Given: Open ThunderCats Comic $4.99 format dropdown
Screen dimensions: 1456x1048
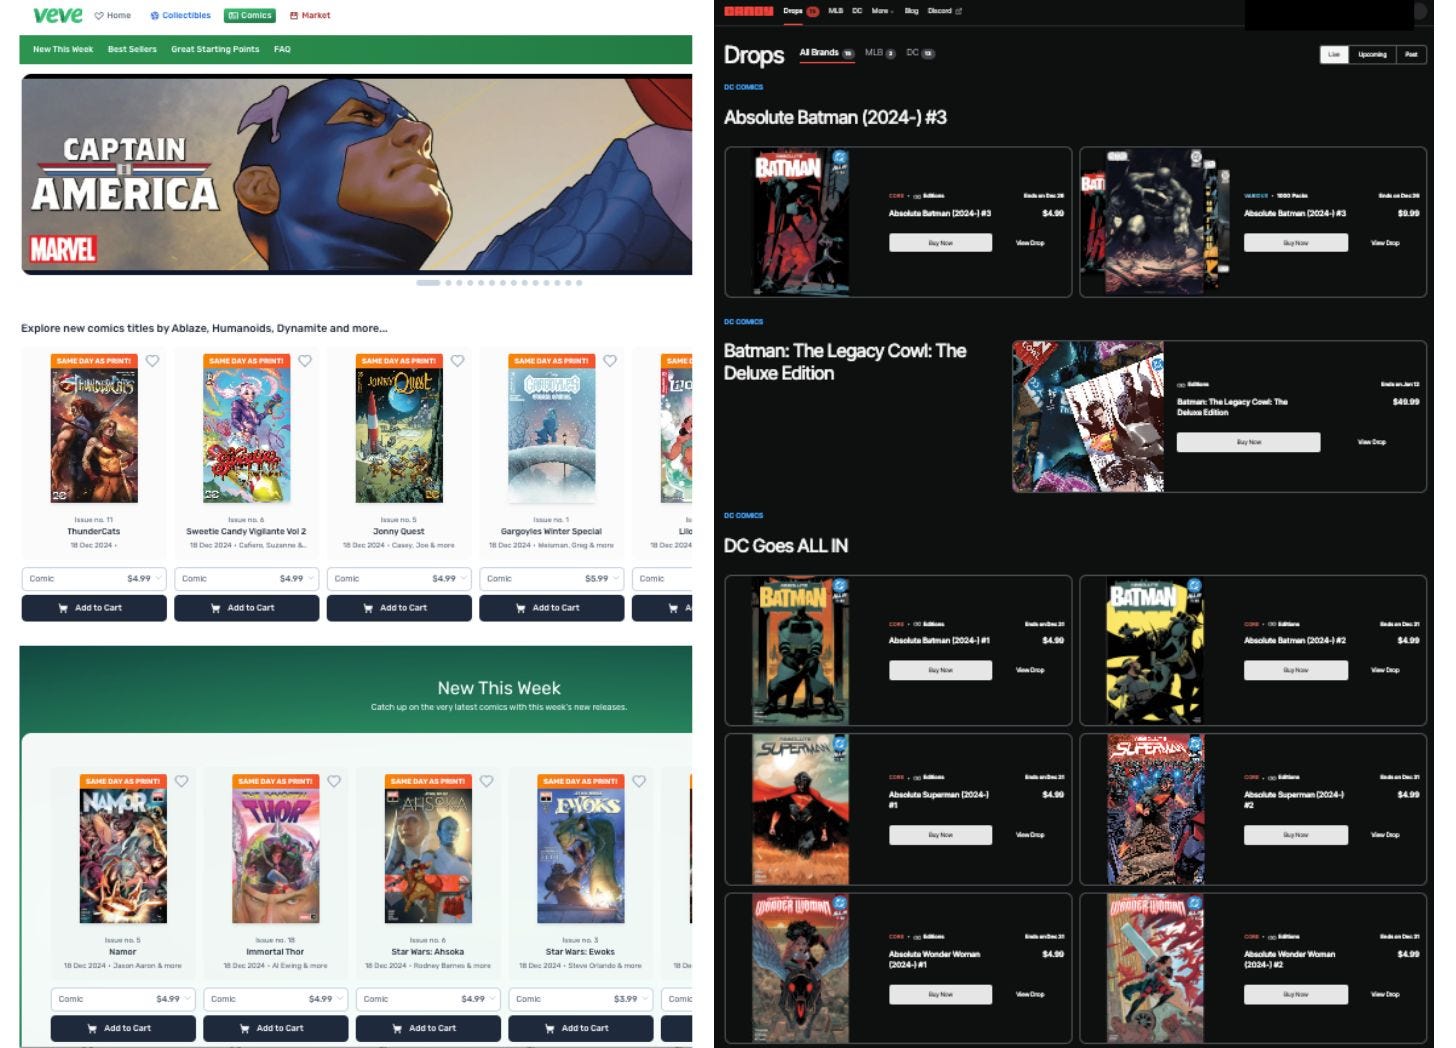Looking at the screenshot, I should click(x=94, y=579).
